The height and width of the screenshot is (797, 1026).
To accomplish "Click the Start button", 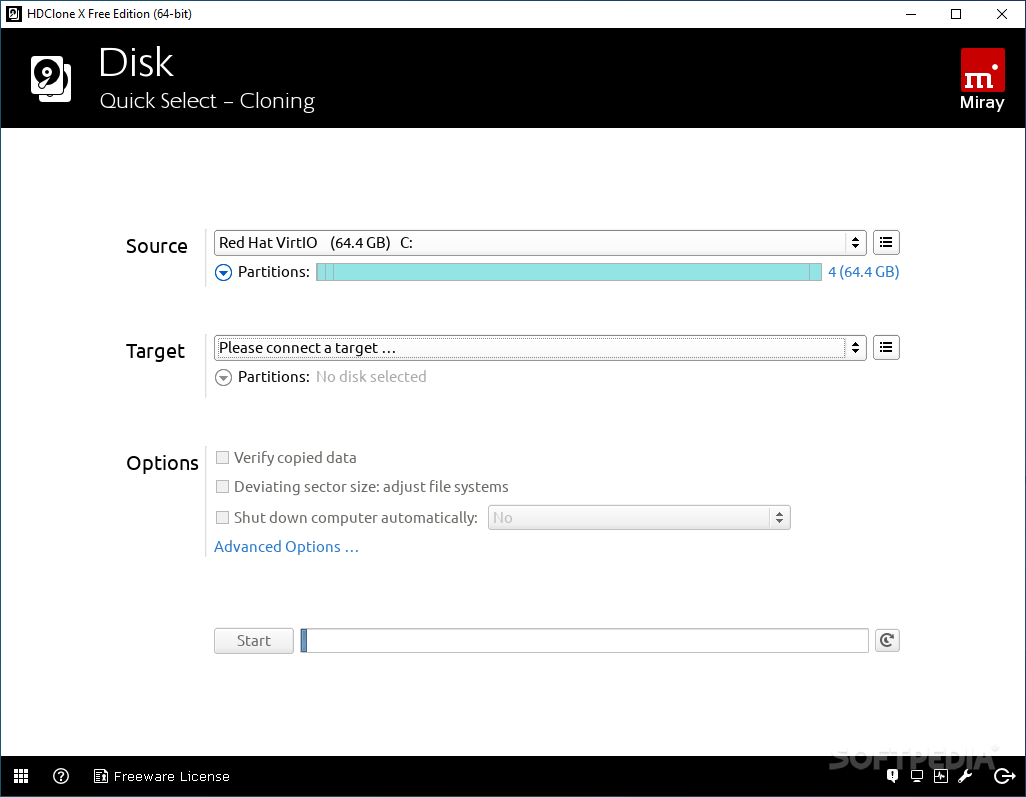I will click(254, 641).
